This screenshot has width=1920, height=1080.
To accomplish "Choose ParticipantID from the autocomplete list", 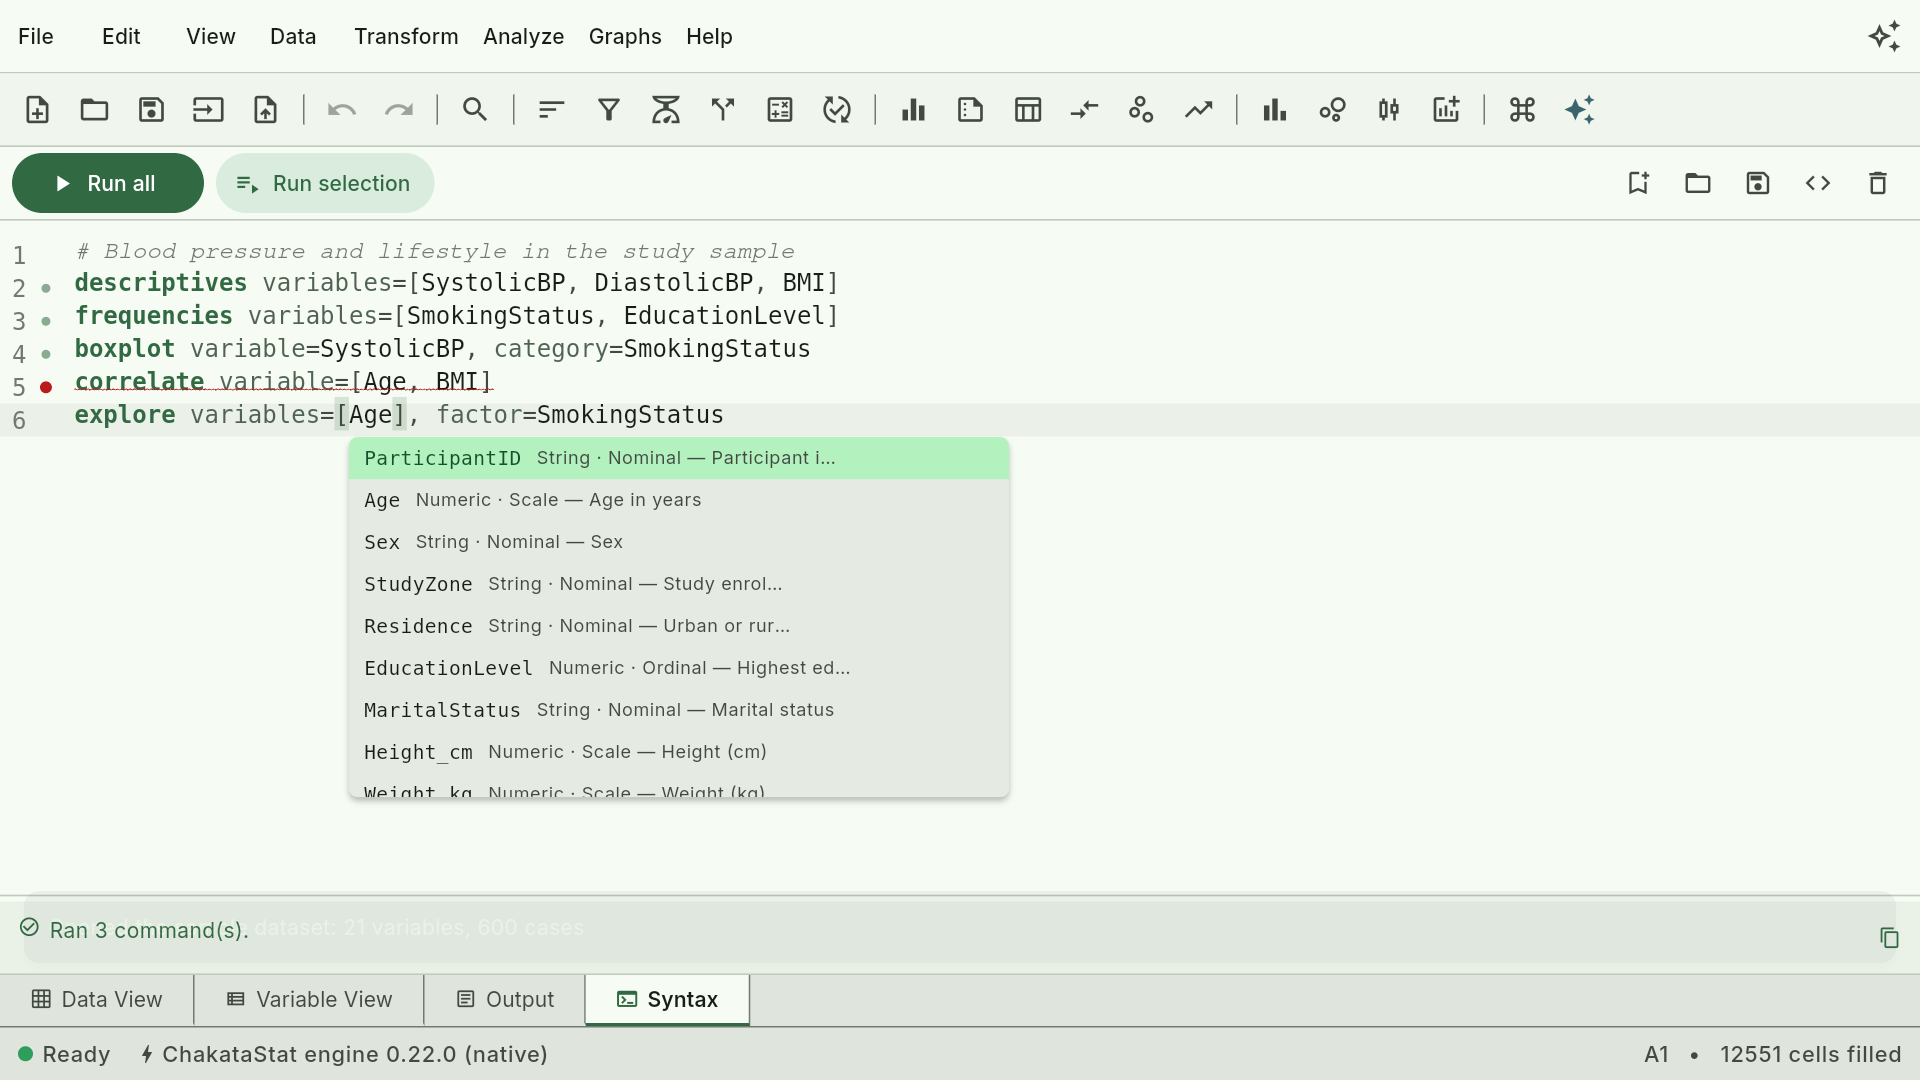I will pos(679,458).
